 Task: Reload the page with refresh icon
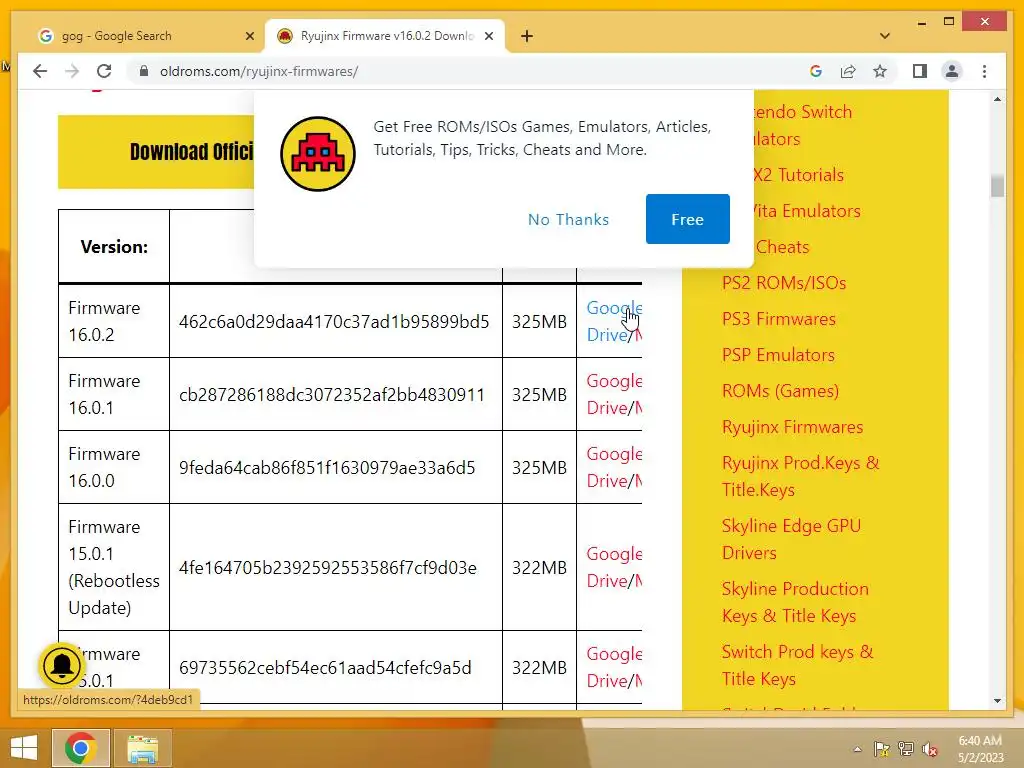pyautogui.click(x=104, y=71)
